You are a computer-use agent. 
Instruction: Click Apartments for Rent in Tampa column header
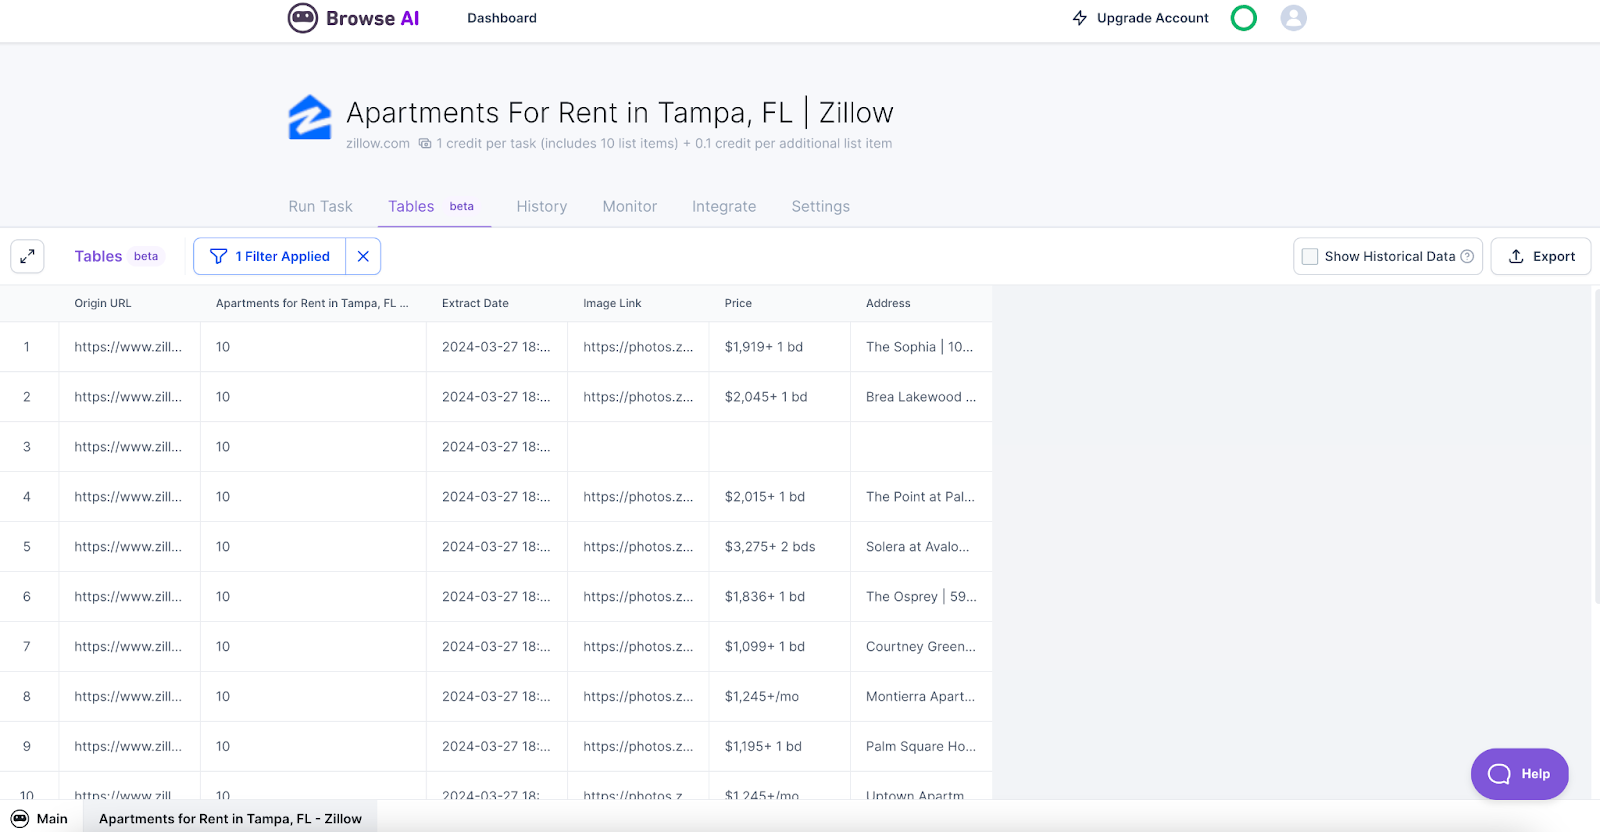tap(312, 303)
